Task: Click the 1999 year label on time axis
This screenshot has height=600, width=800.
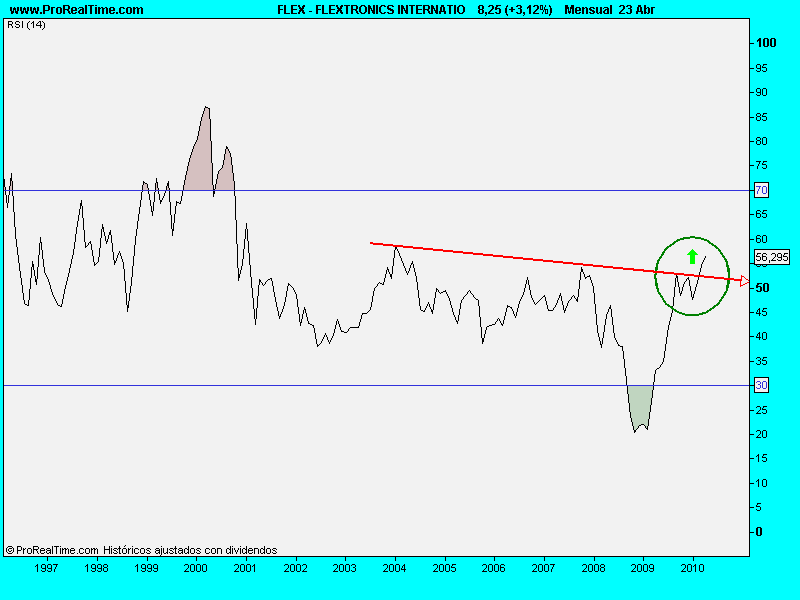Action: pyautogui.click(x=146, y=568)
